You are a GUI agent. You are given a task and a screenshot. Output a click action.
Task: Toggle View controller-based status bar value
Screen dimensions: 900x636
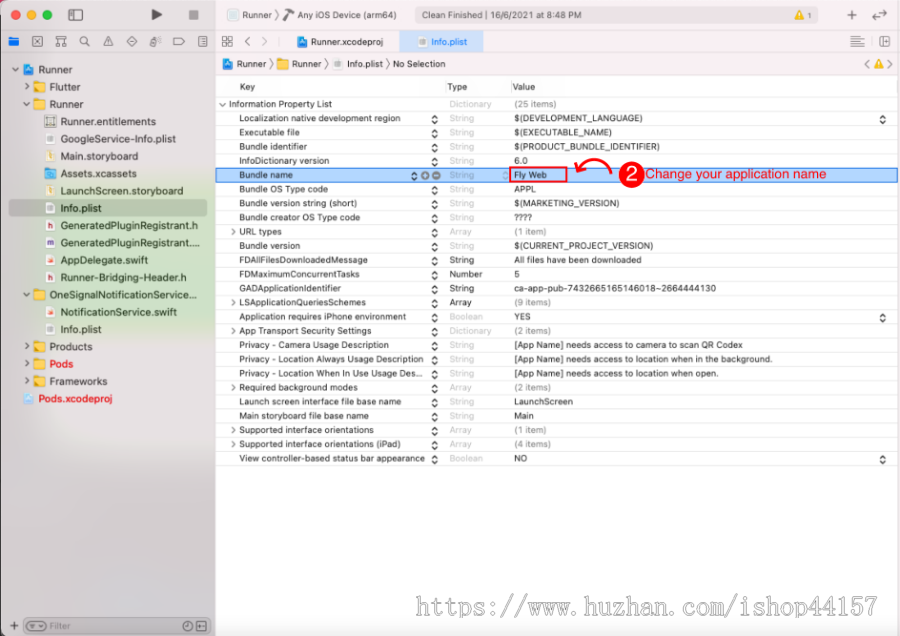tap(882, 459)
